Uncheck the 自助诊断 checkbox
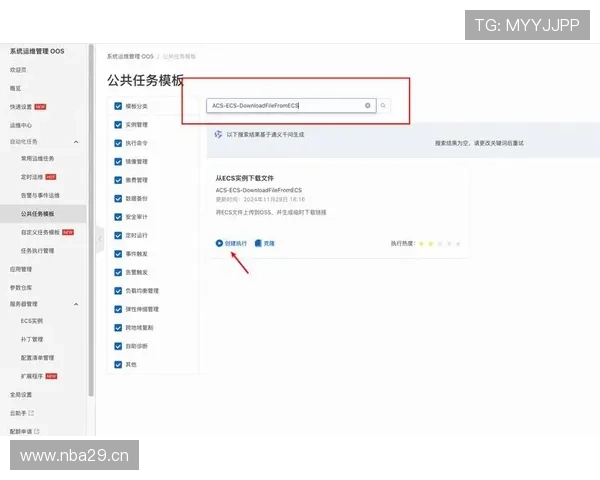The width and height of the screenshot is (600, 480). (x=118, y=346)
